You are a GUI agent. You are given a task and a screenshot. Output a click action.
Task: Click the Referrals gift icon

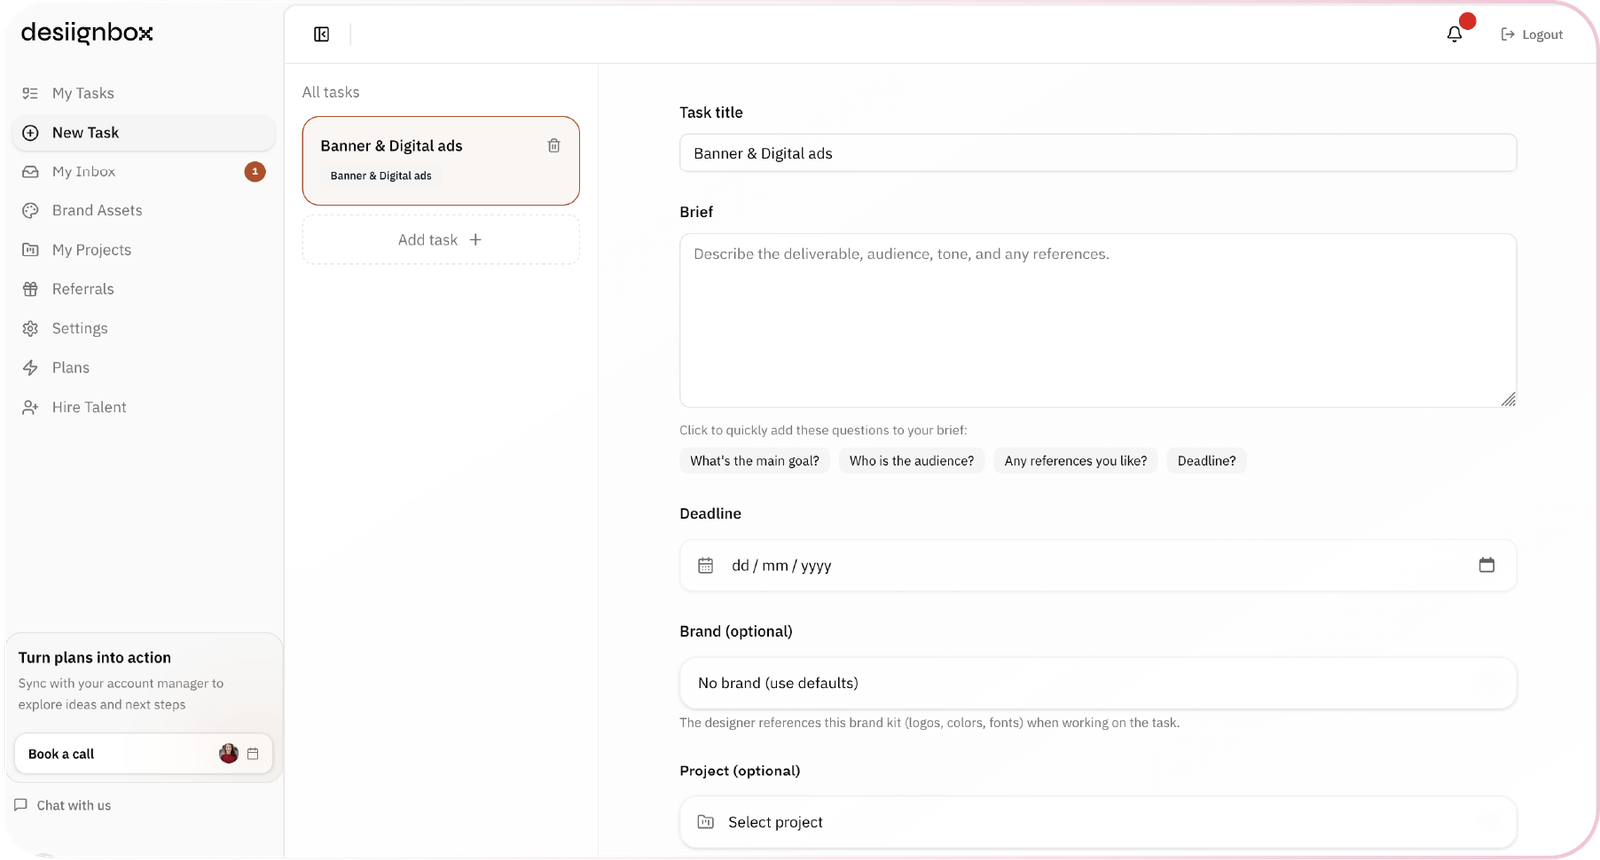pos(30,289)
